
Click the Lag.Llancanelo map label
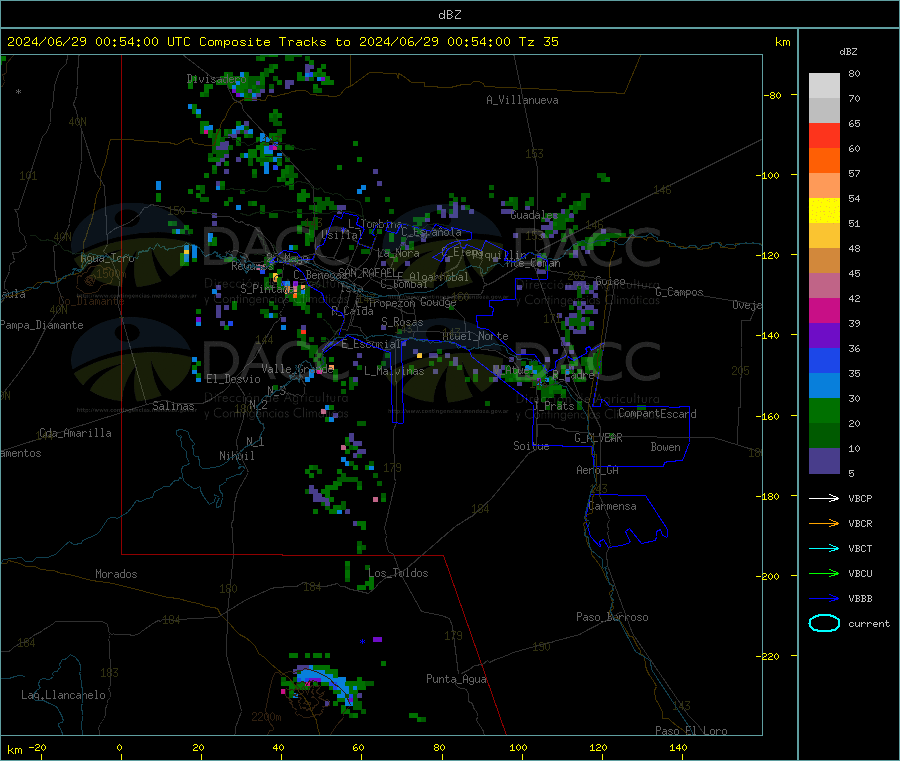pyautogui.click(x=63, y=696)
